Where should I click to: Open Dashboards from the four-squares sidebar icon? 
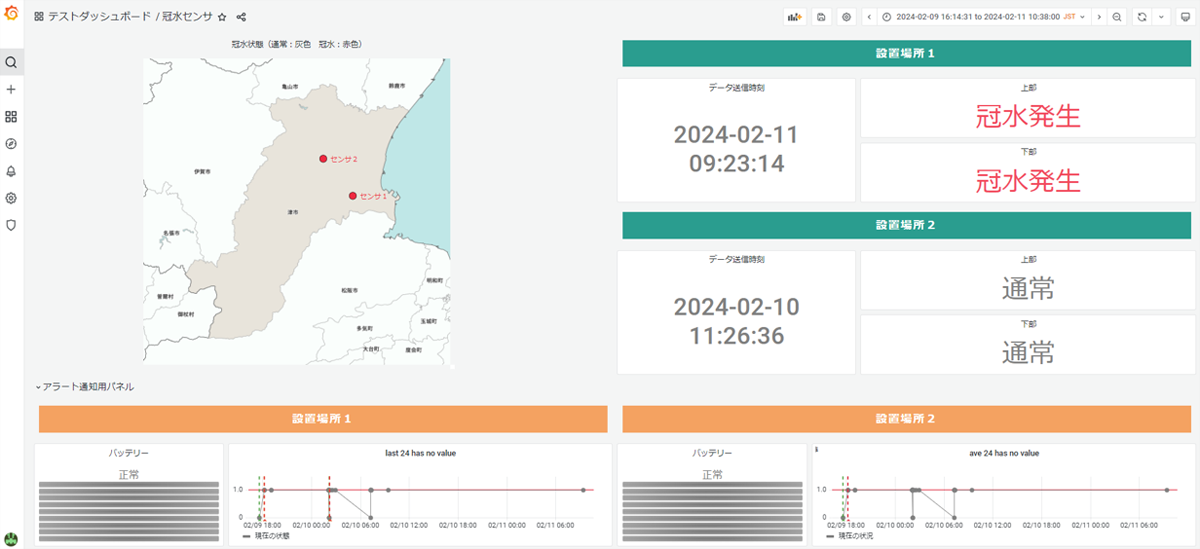[x=11, y=117]
